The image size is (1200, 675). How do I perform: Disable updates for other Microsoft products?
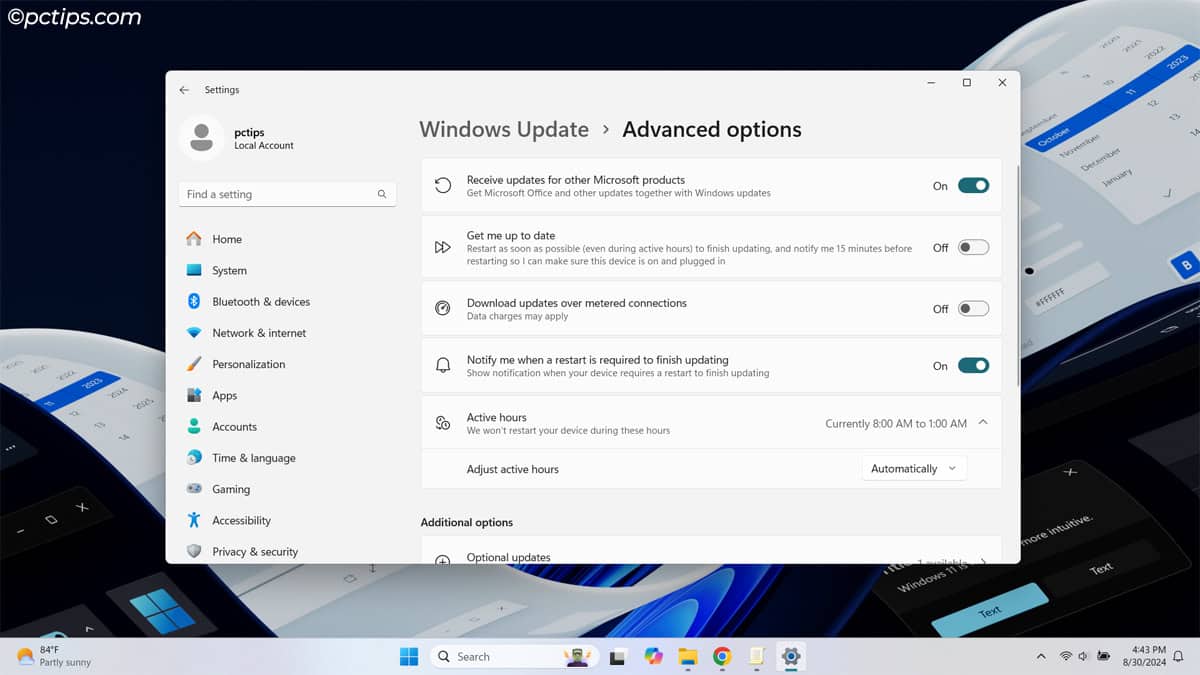tap(972, 185)
